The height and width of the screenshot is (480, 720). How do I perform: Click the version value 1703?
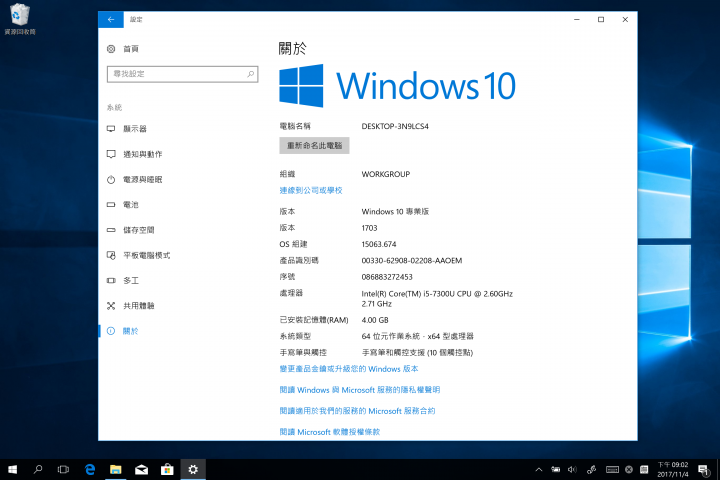[x=369, y=228]
